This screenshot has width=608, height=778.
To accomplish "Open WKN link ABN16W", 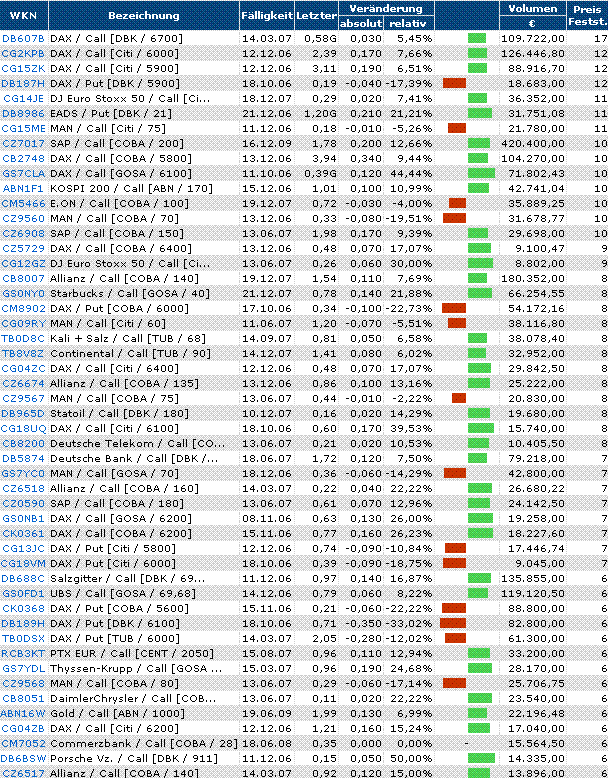I will click(x=23, y=713).
